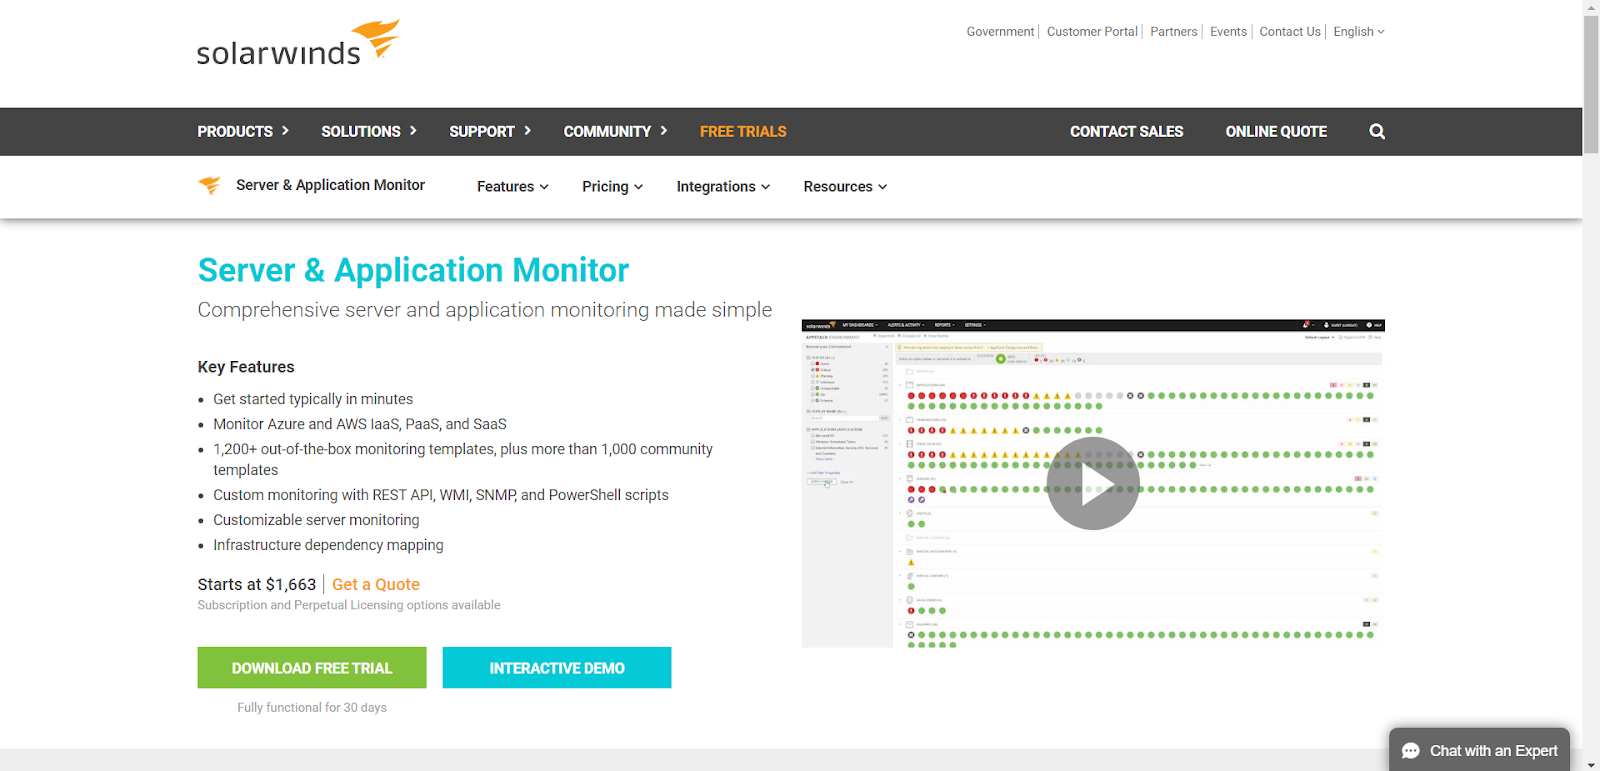Viewport: 1600px width, 771px height.
Task: Click the 'Key Features' heading
Action: pos(246,367)
